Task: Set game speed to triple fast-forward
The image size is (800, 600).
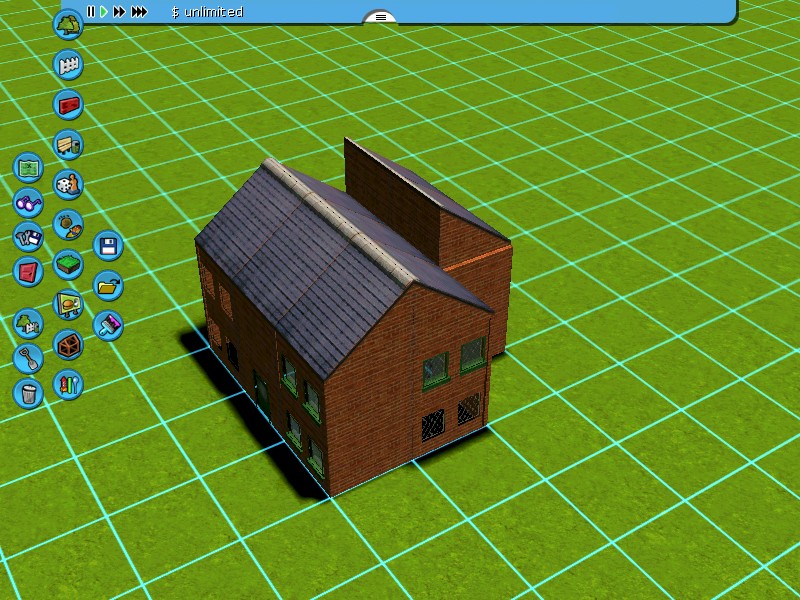Action: click(x=139, y=12)
